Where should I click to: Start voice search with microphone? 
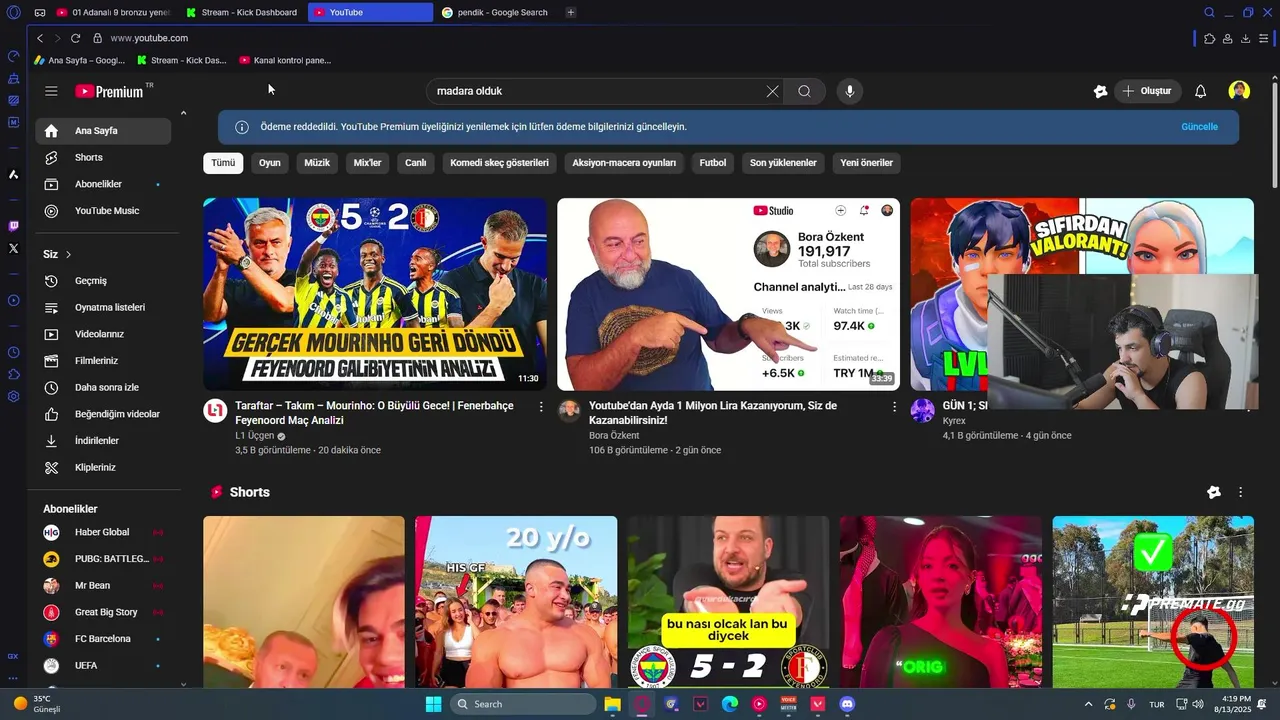click(850, 91)
